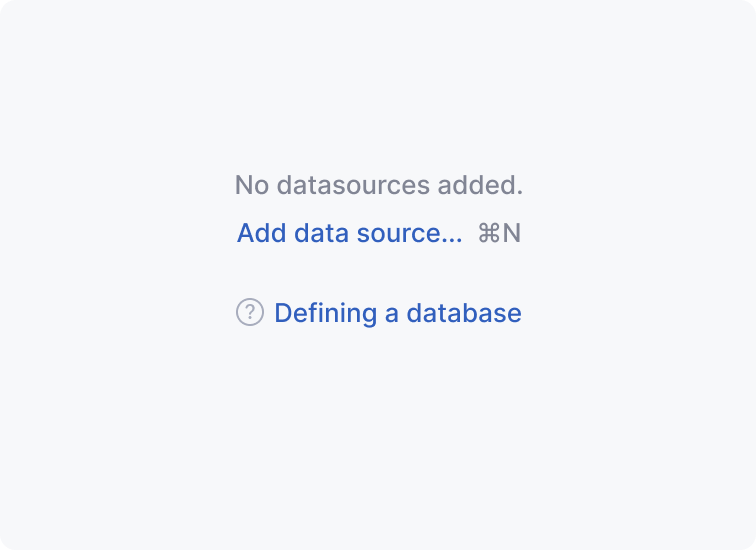Open the Defining a database help link
756x550 pixels.
tap(397, 313)
